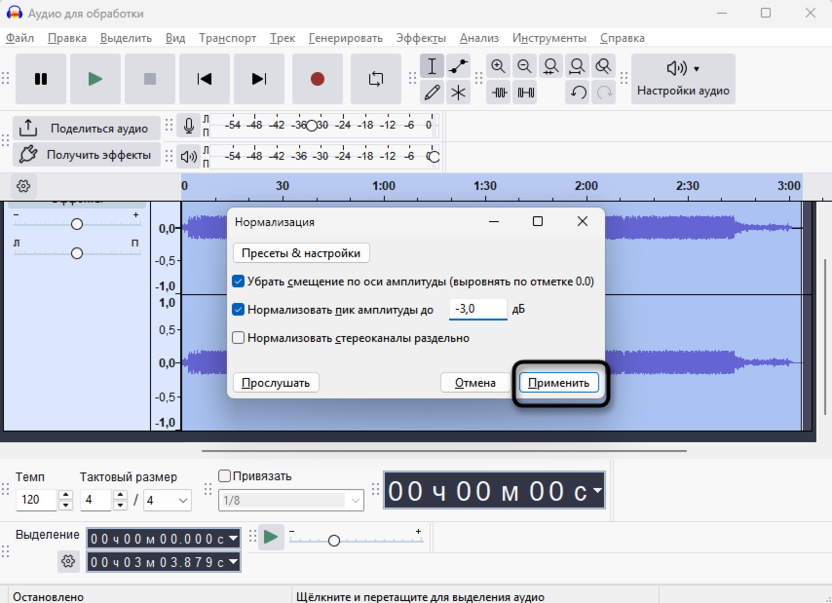Open the Эффекты menu
The image size is (832, 603).
click(421, 38)
